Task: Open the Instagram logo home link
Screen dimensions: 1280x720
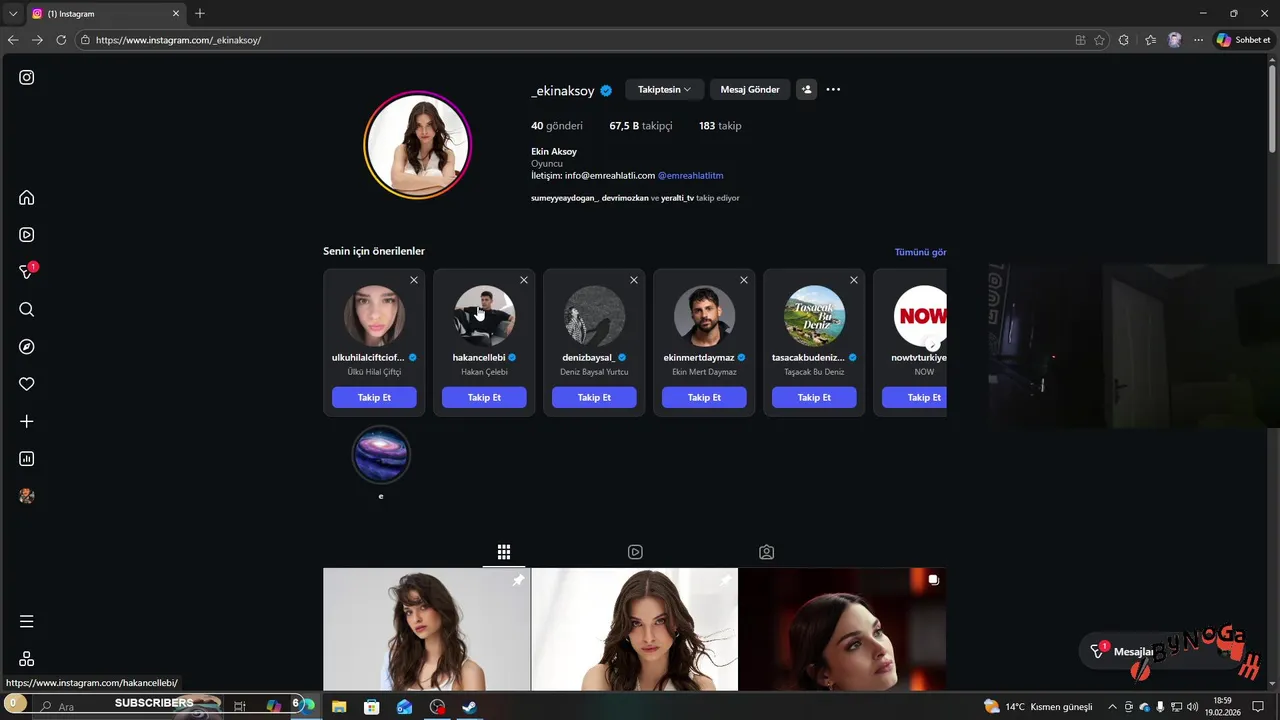Action: (27, 77)
